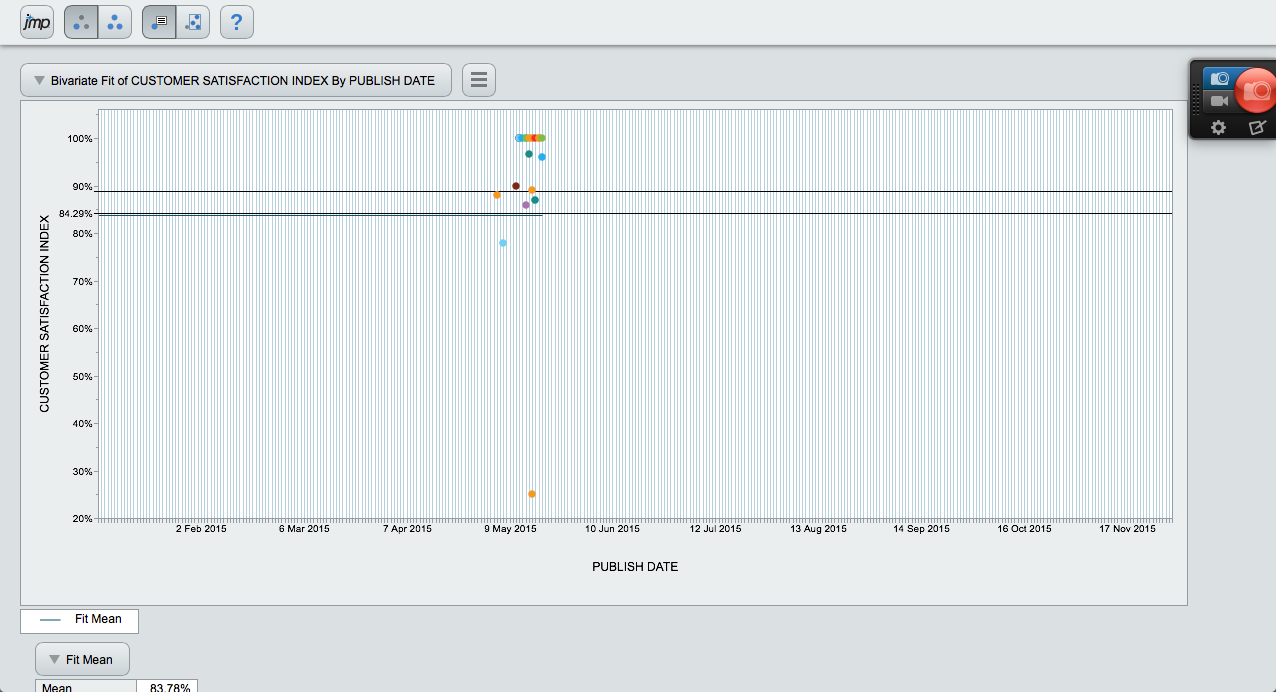Open the Help question mark icon
This screenshot has width=1276, height=692.
click(236, 21)
